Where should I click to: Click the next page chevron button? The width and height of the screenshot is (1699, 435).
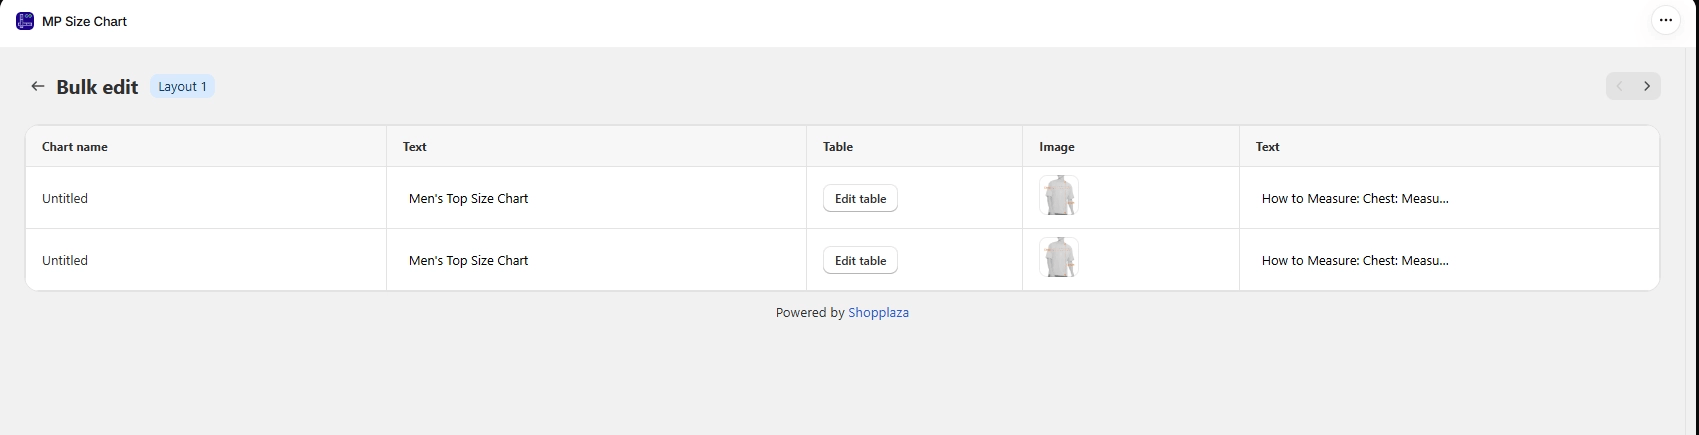coord(1647,86)
